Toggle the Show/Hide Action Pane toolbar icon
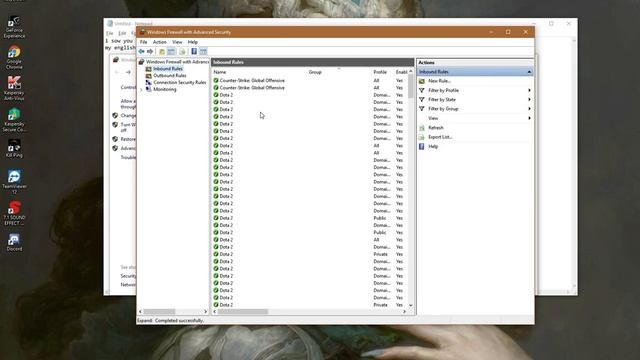Viewport: 640px width, 360px height. pos(203,51)
